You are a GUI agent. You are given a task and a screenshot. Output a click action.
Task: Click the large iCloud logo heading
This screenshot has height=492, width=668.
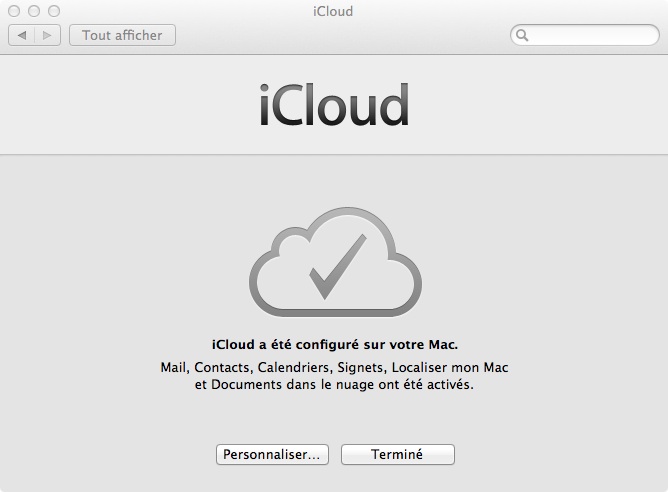pyautogui.click(x=334, y=104)
